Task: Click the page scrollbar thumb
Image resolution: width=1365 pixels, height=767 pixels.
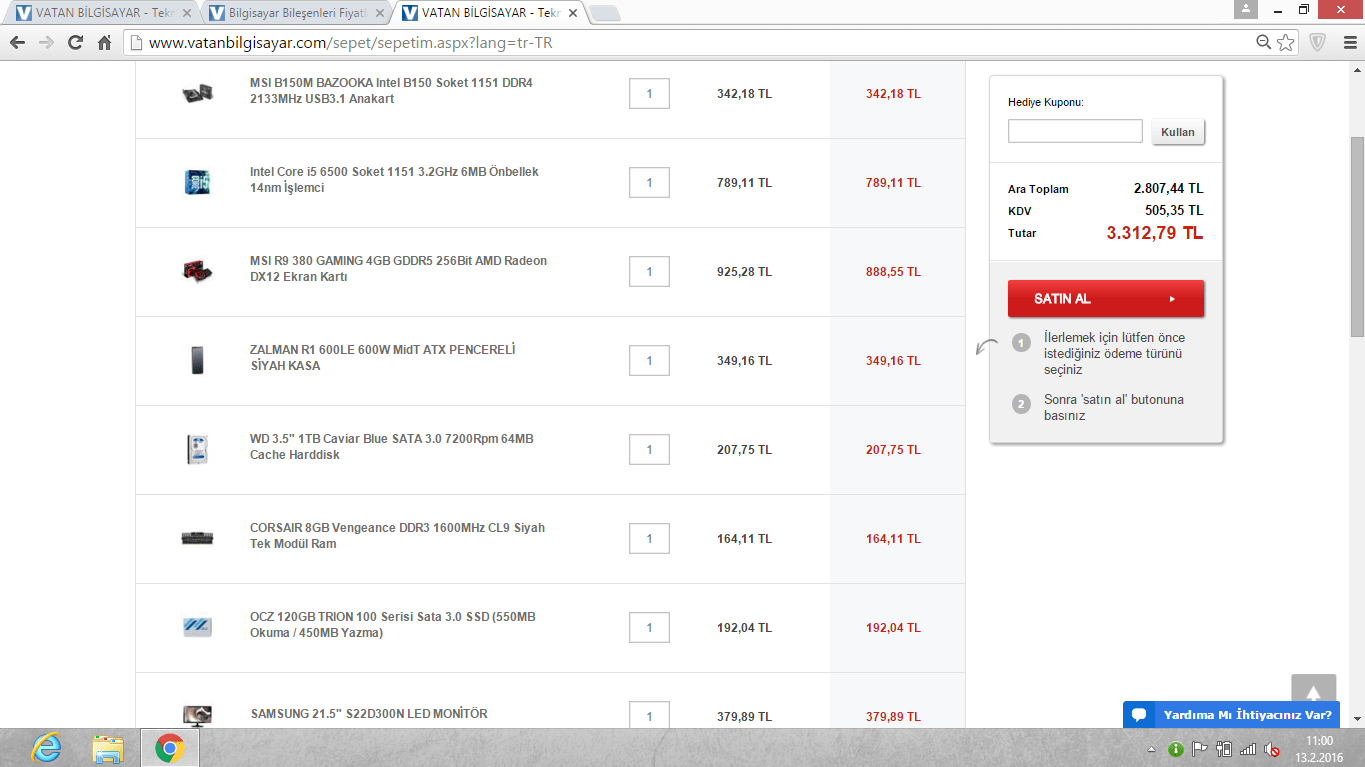Action: 1357,237
